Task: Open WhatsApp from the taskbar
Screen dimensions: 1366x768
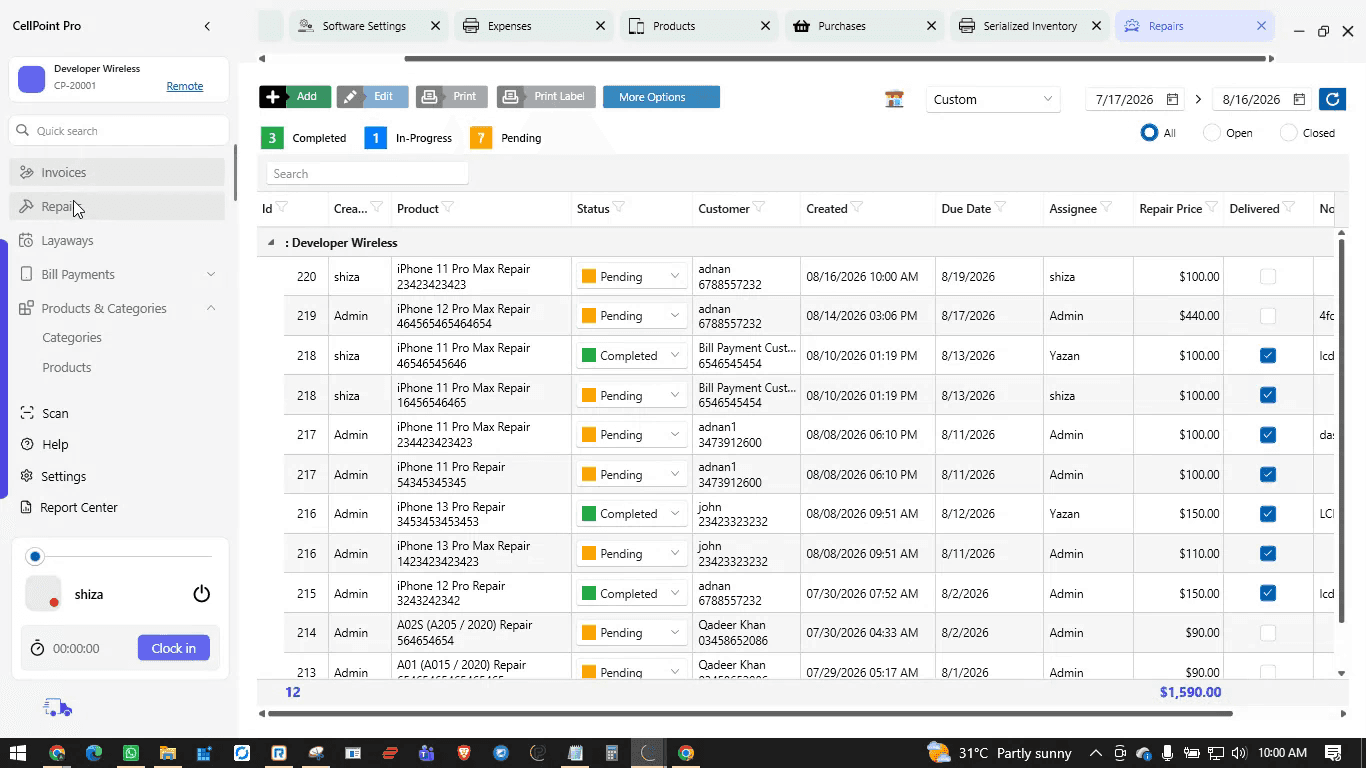Action: pos(131,753)
